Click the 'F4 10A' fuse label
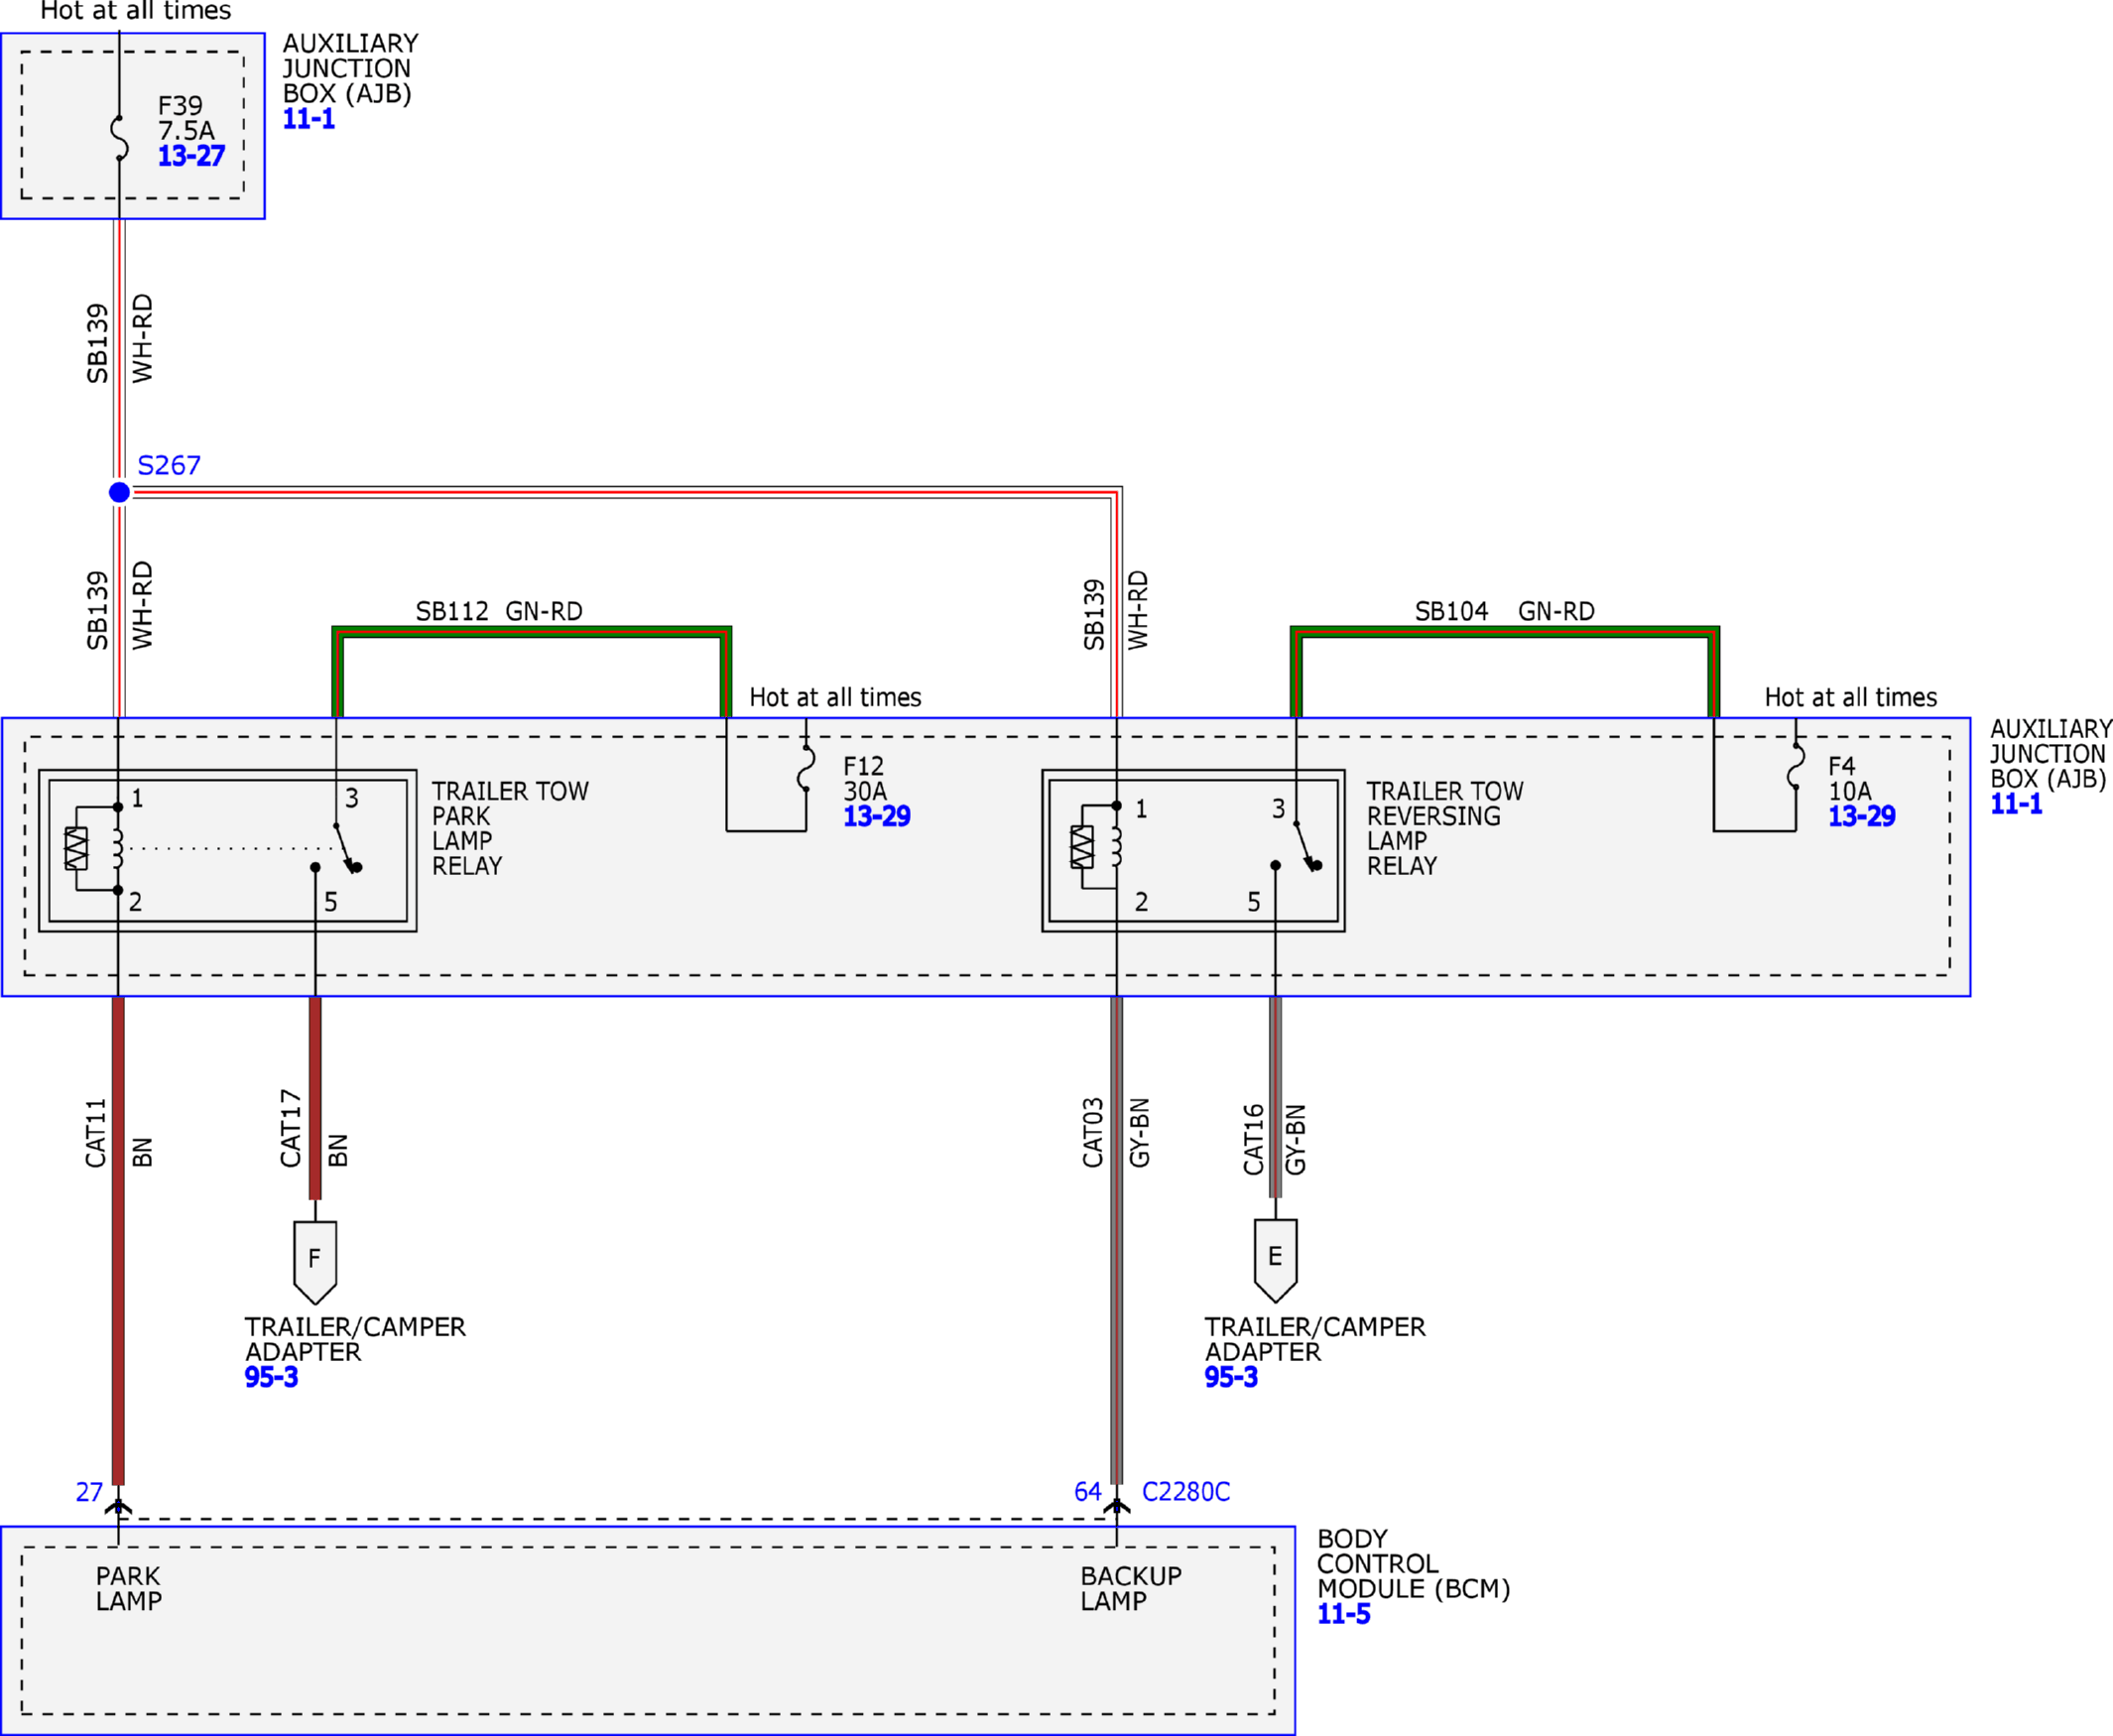 pos(1849,778)
